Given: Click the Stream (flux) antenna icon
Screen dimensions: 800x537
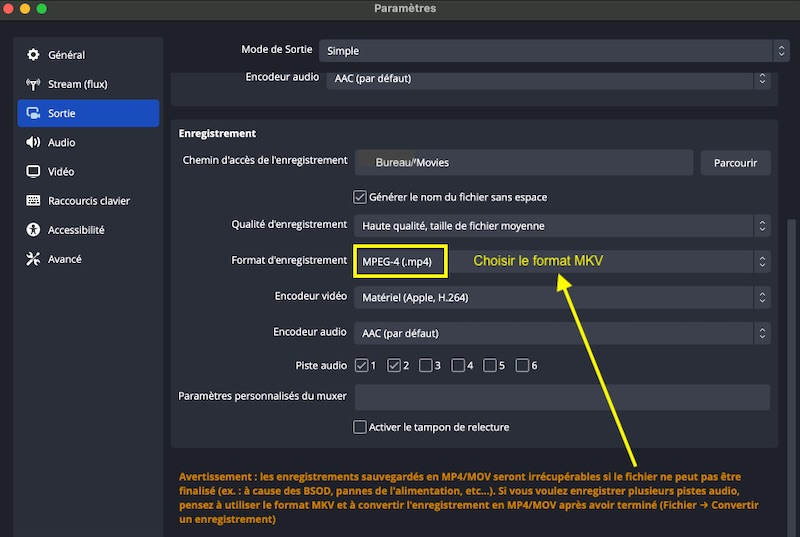Looking at the screenshot, I should [x=33, y=84].
